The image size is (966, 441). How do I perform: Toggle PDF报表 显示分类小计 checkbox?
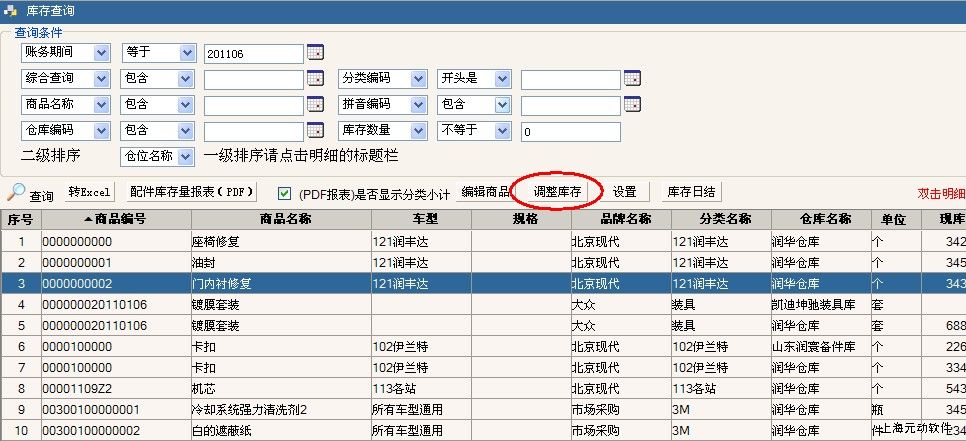pos(285,193)
